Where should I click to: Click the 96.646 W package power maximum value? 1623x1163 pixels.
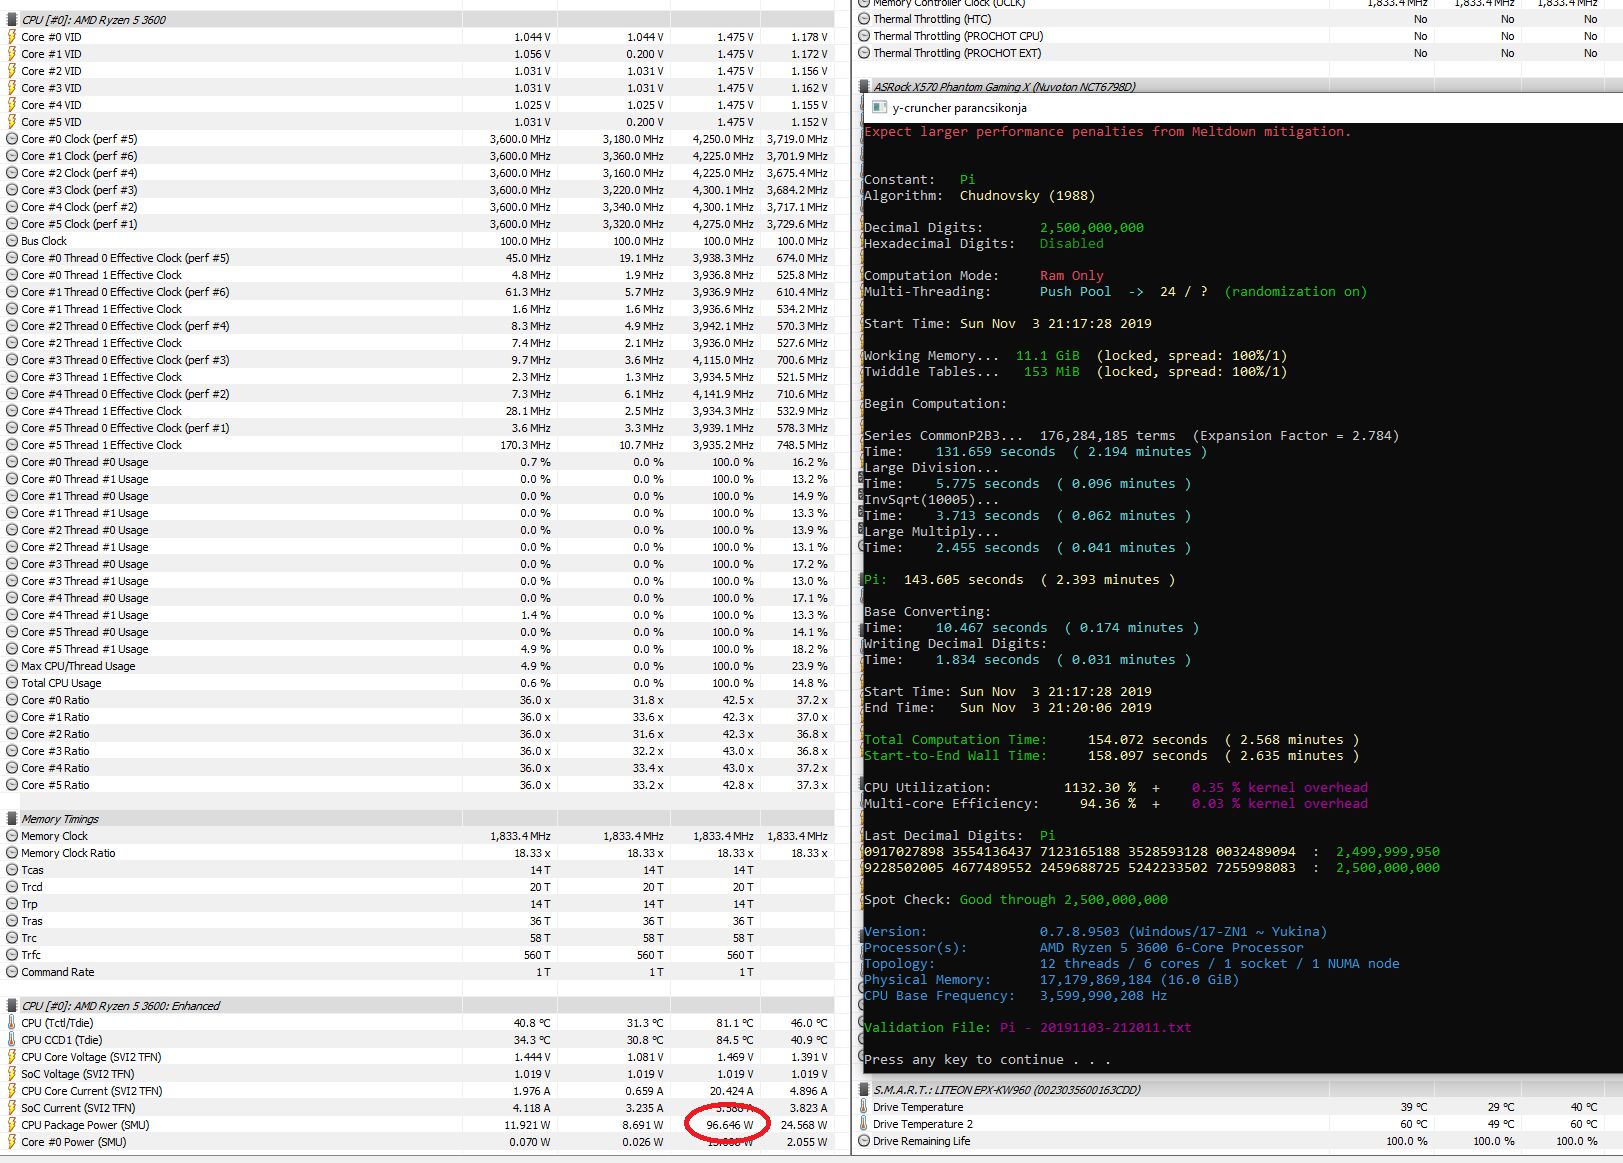pos(730,1125)
